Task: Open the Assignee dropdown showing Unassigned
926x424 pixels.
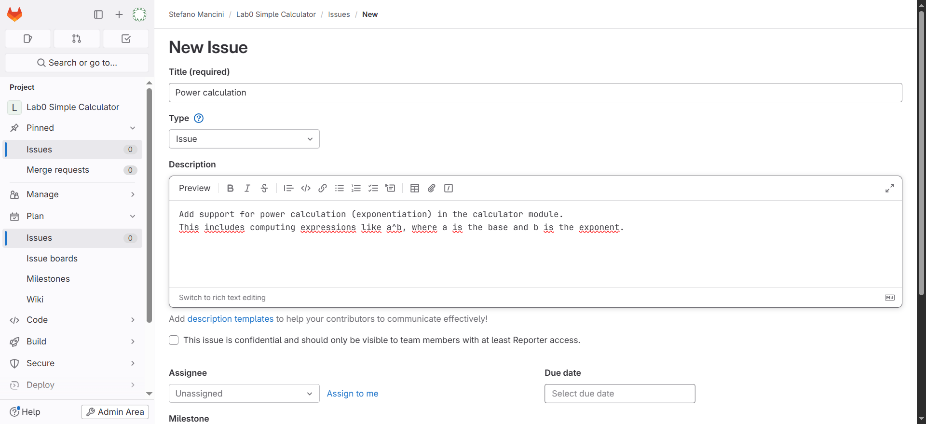Action: pyautogui.click(x=244, y=394)
